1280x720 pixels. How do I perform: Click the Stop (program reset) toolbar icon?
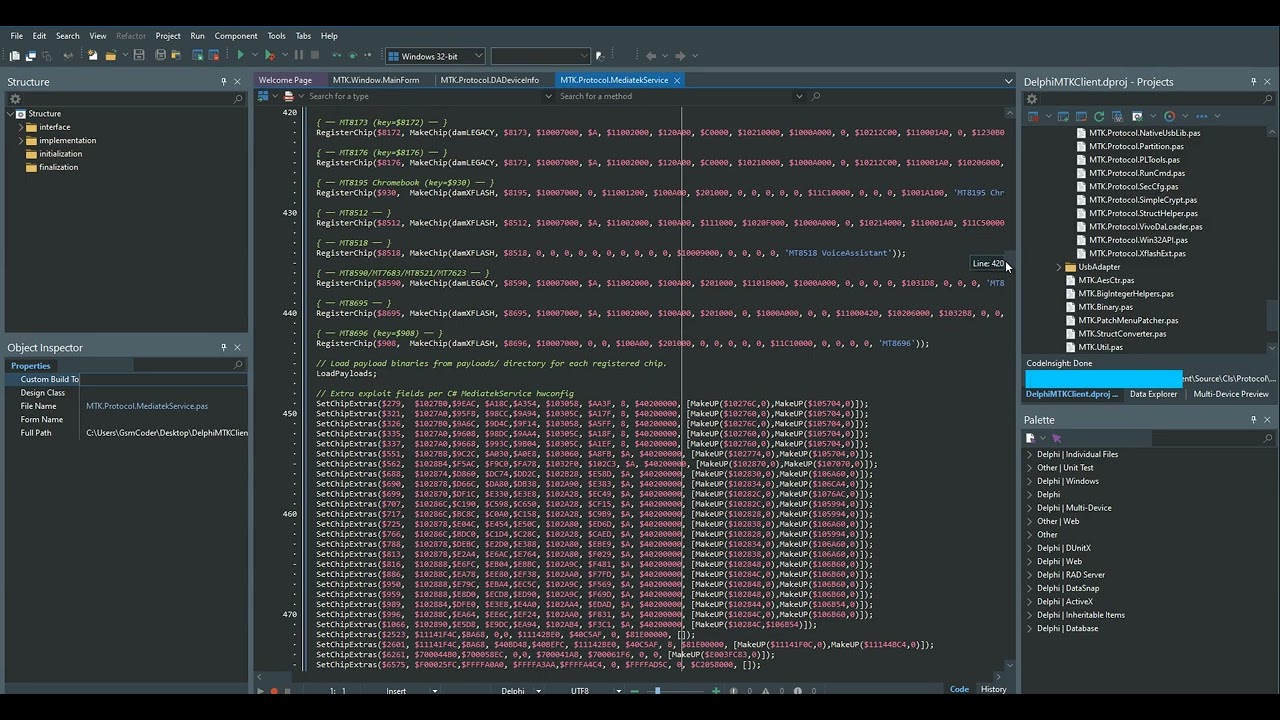[x=315, y=55]
